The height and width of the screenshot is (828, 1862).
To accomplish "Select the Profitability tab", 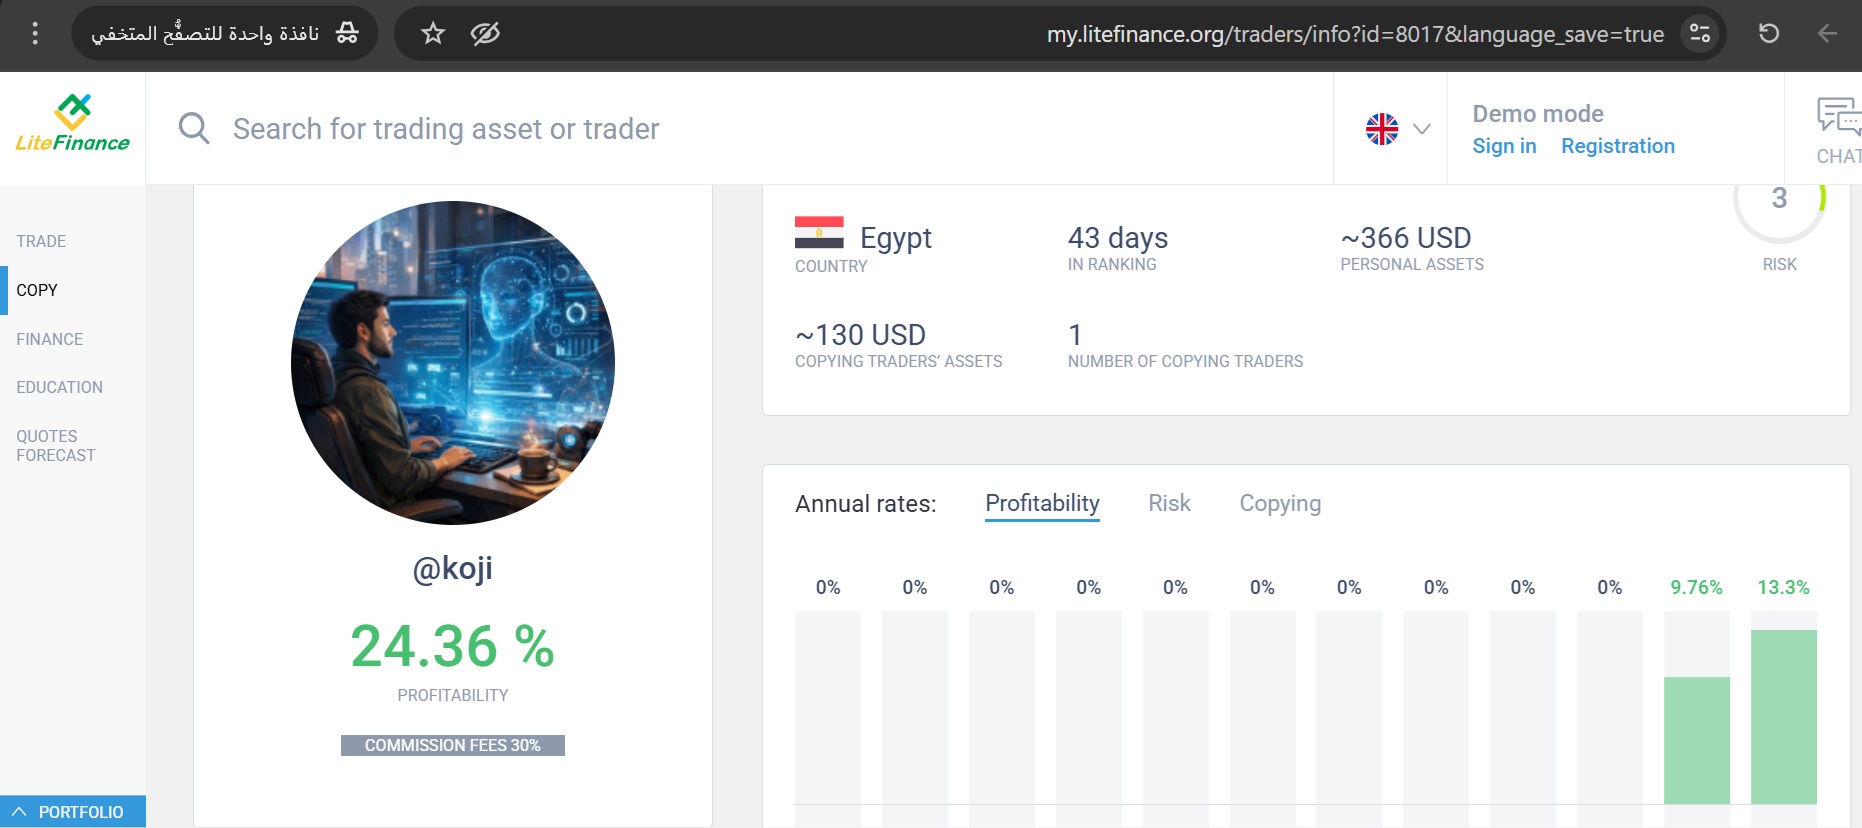I will [1042, 503].
